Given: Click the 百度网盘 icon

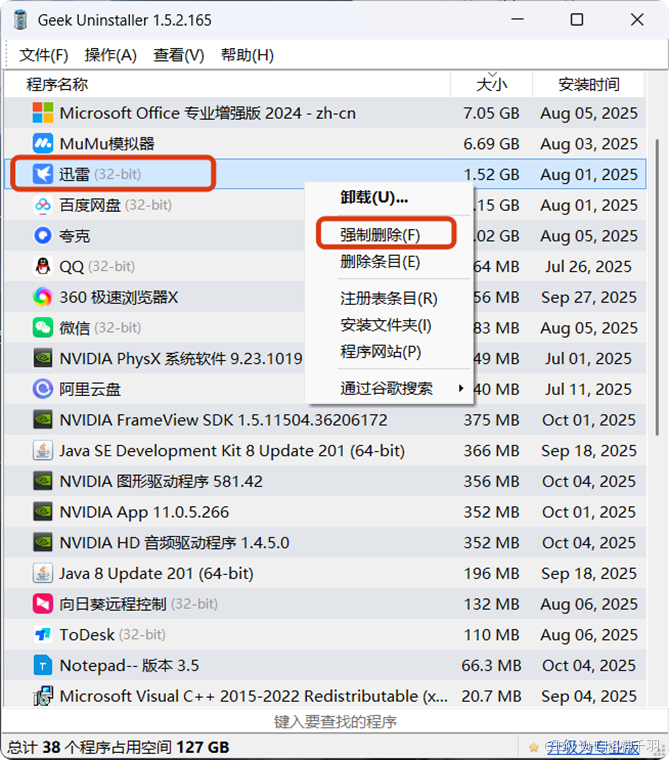Looking at the screenshot, I should 43,205.
